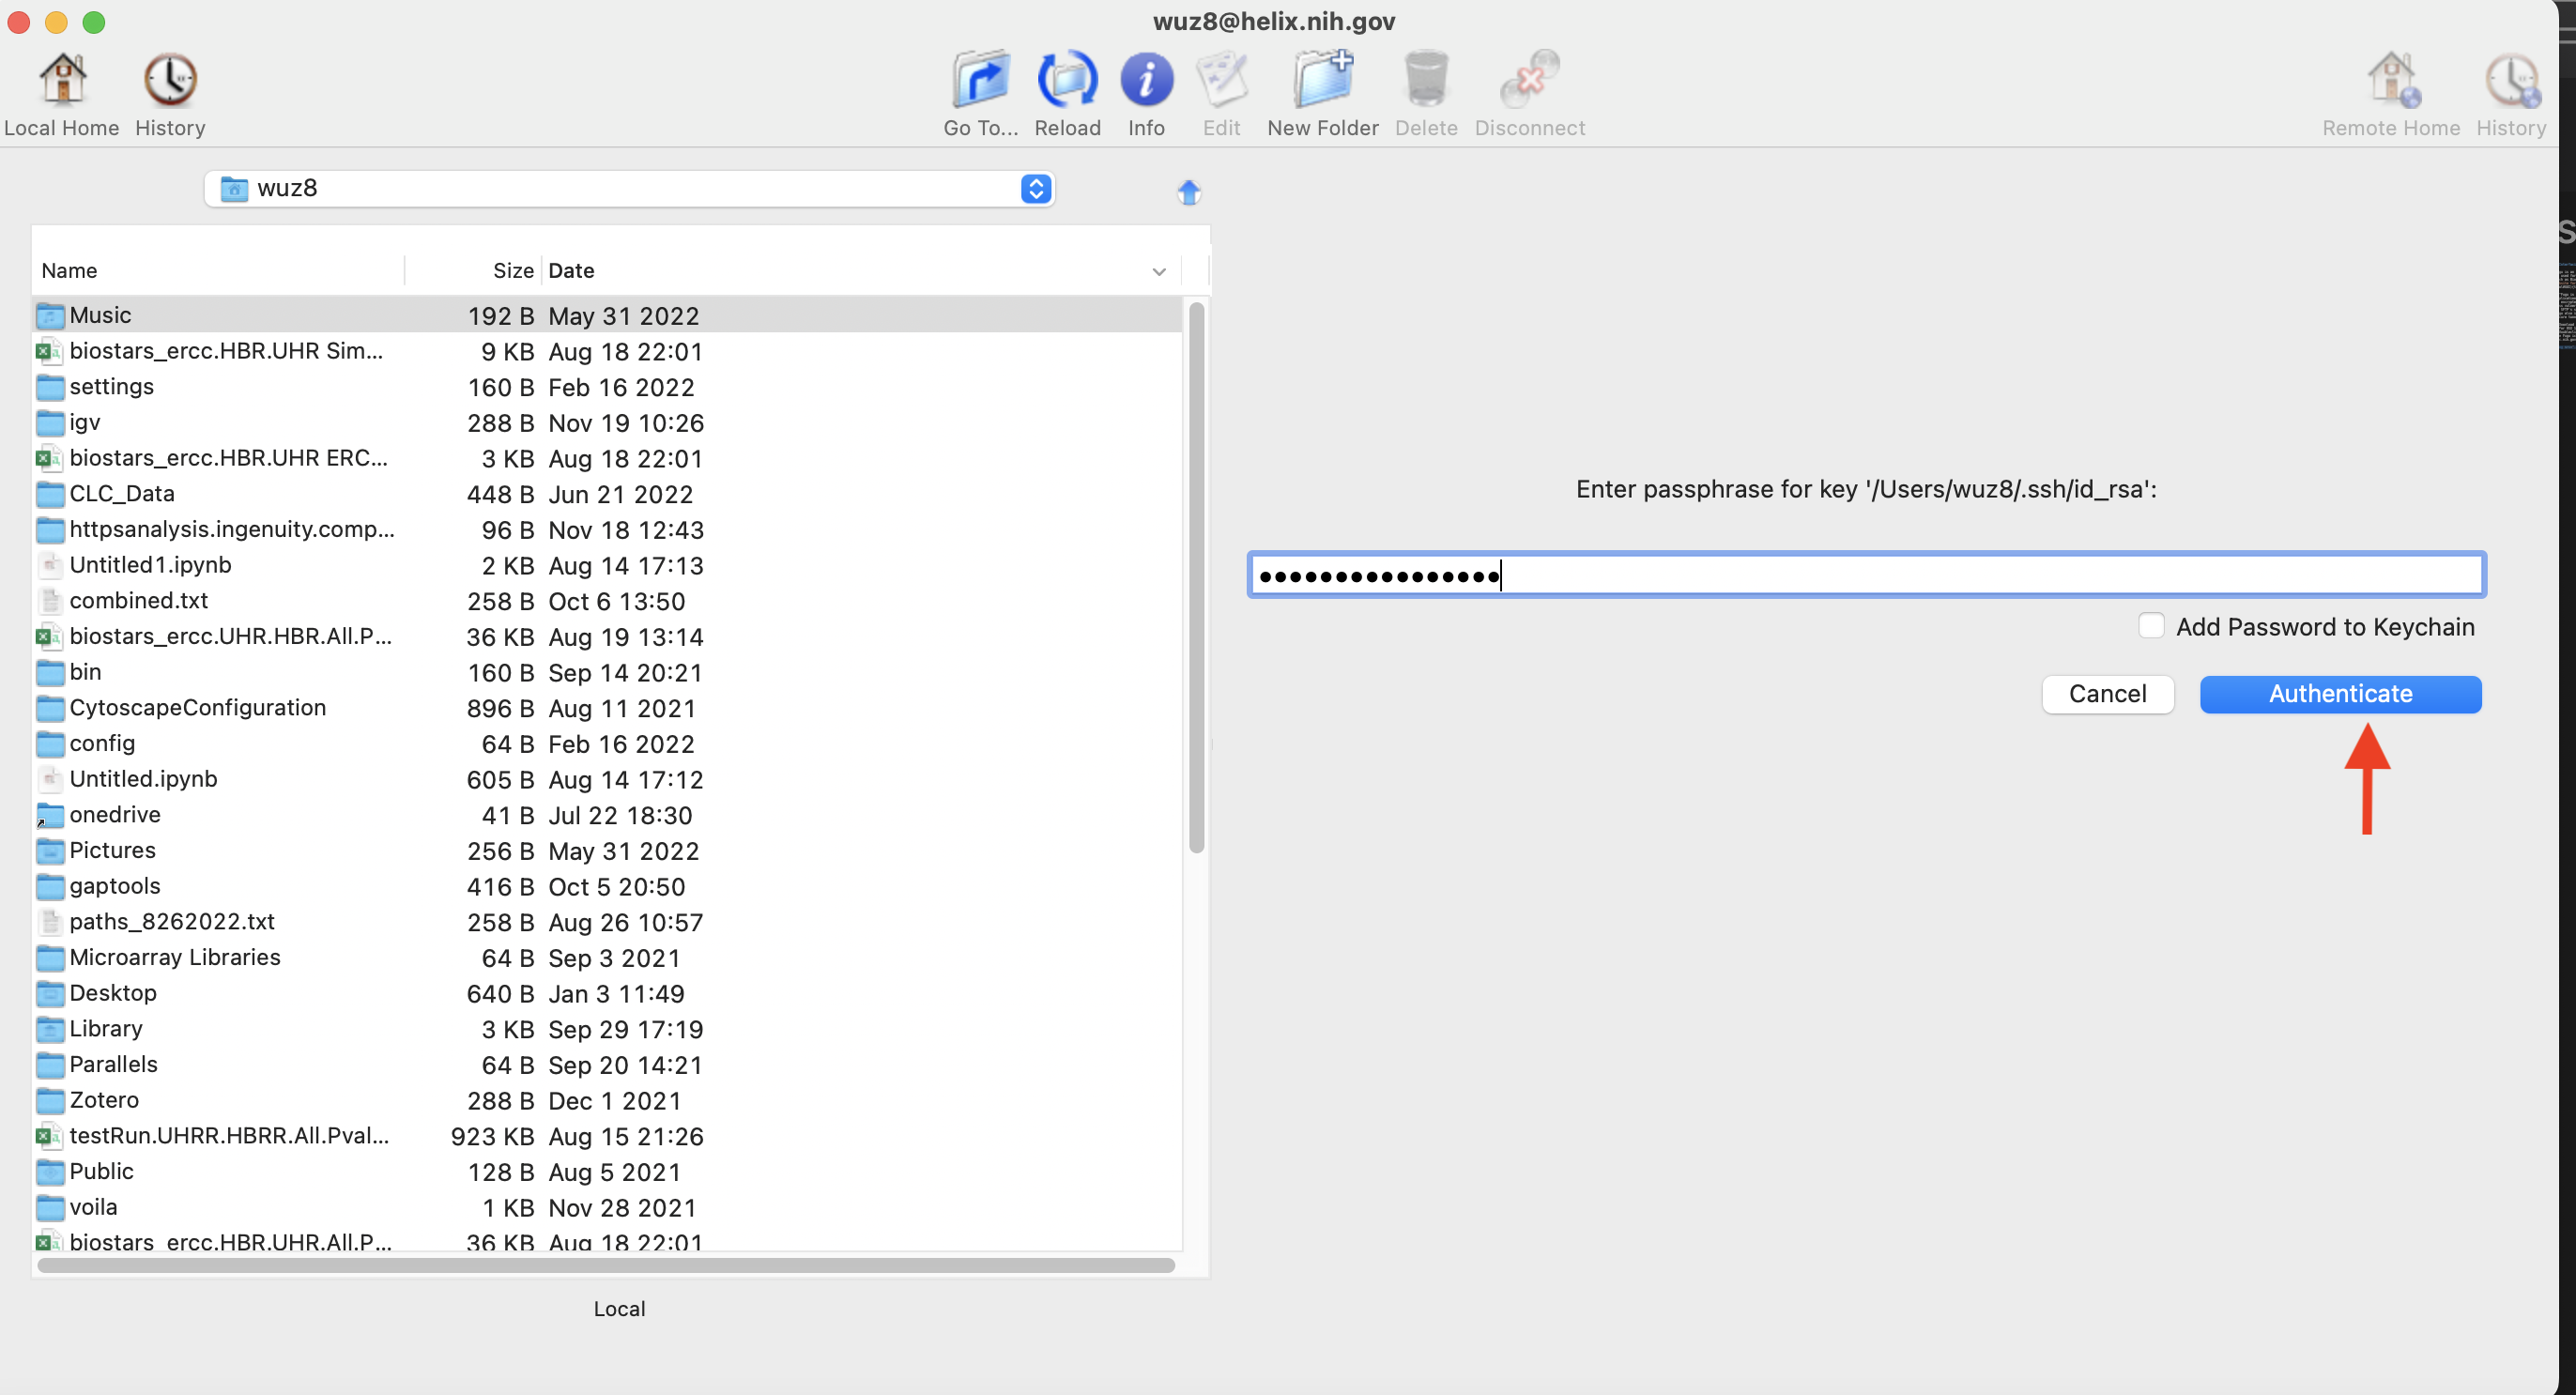The width and height of the screenshot is (2576, 1395).
Task: Sort by Size column header
Action: click(513, 271)
